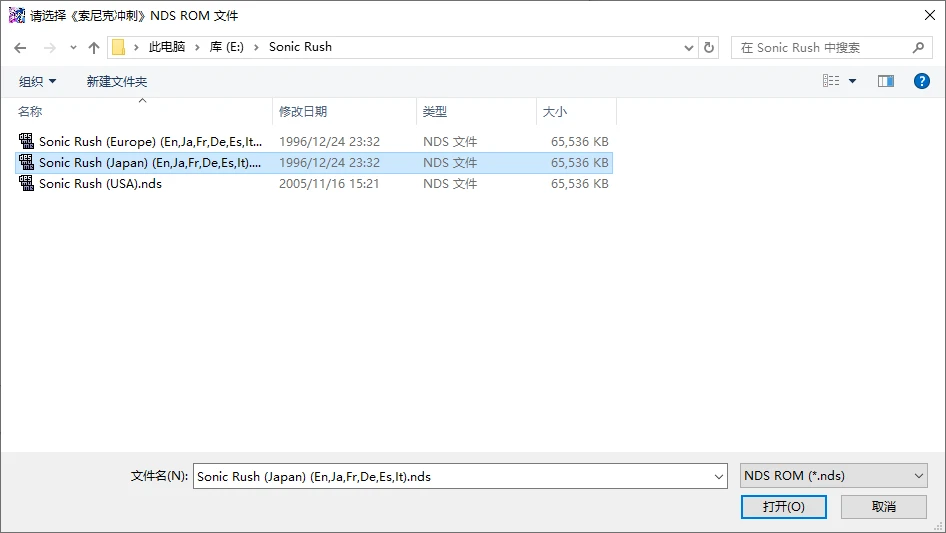Viewport: 946px width, 533px height.
Task: Sort by 修改日期 column header
Action: (344, 112)
